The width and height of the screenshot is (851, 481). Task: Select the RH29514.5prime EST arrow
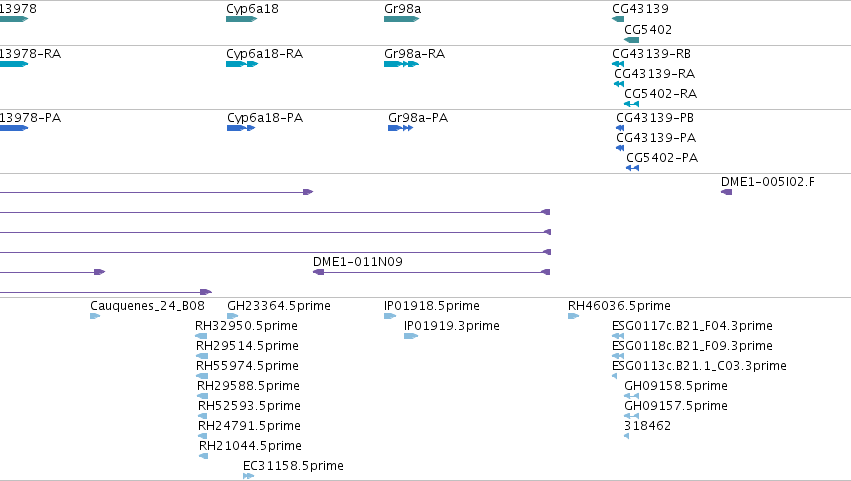(x=202, y=356)
